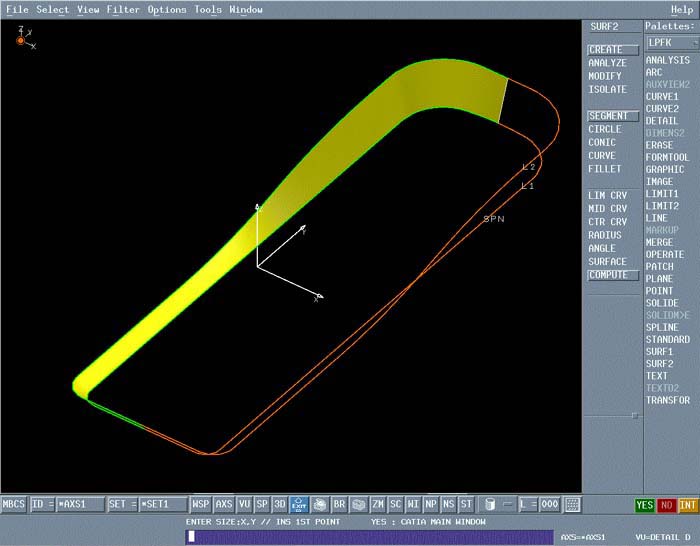This screenshot has width=700, height=546.
Task: Open the LPFK palettes dropdown
Action: [x=668, y=43]
